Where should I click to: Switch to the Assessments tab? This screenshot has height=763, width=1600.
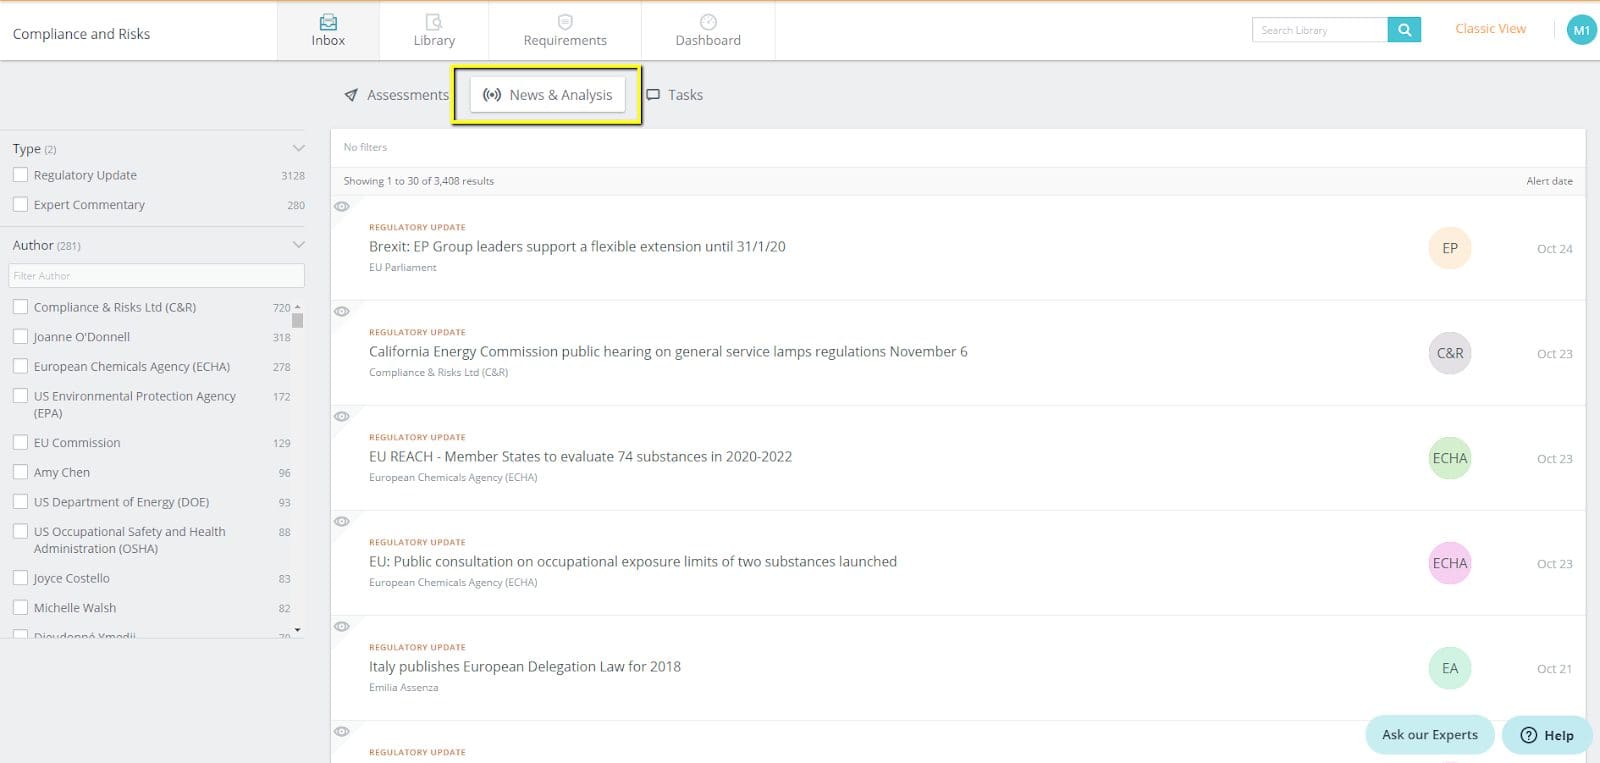pyautogui.click(x=397, y=95)
